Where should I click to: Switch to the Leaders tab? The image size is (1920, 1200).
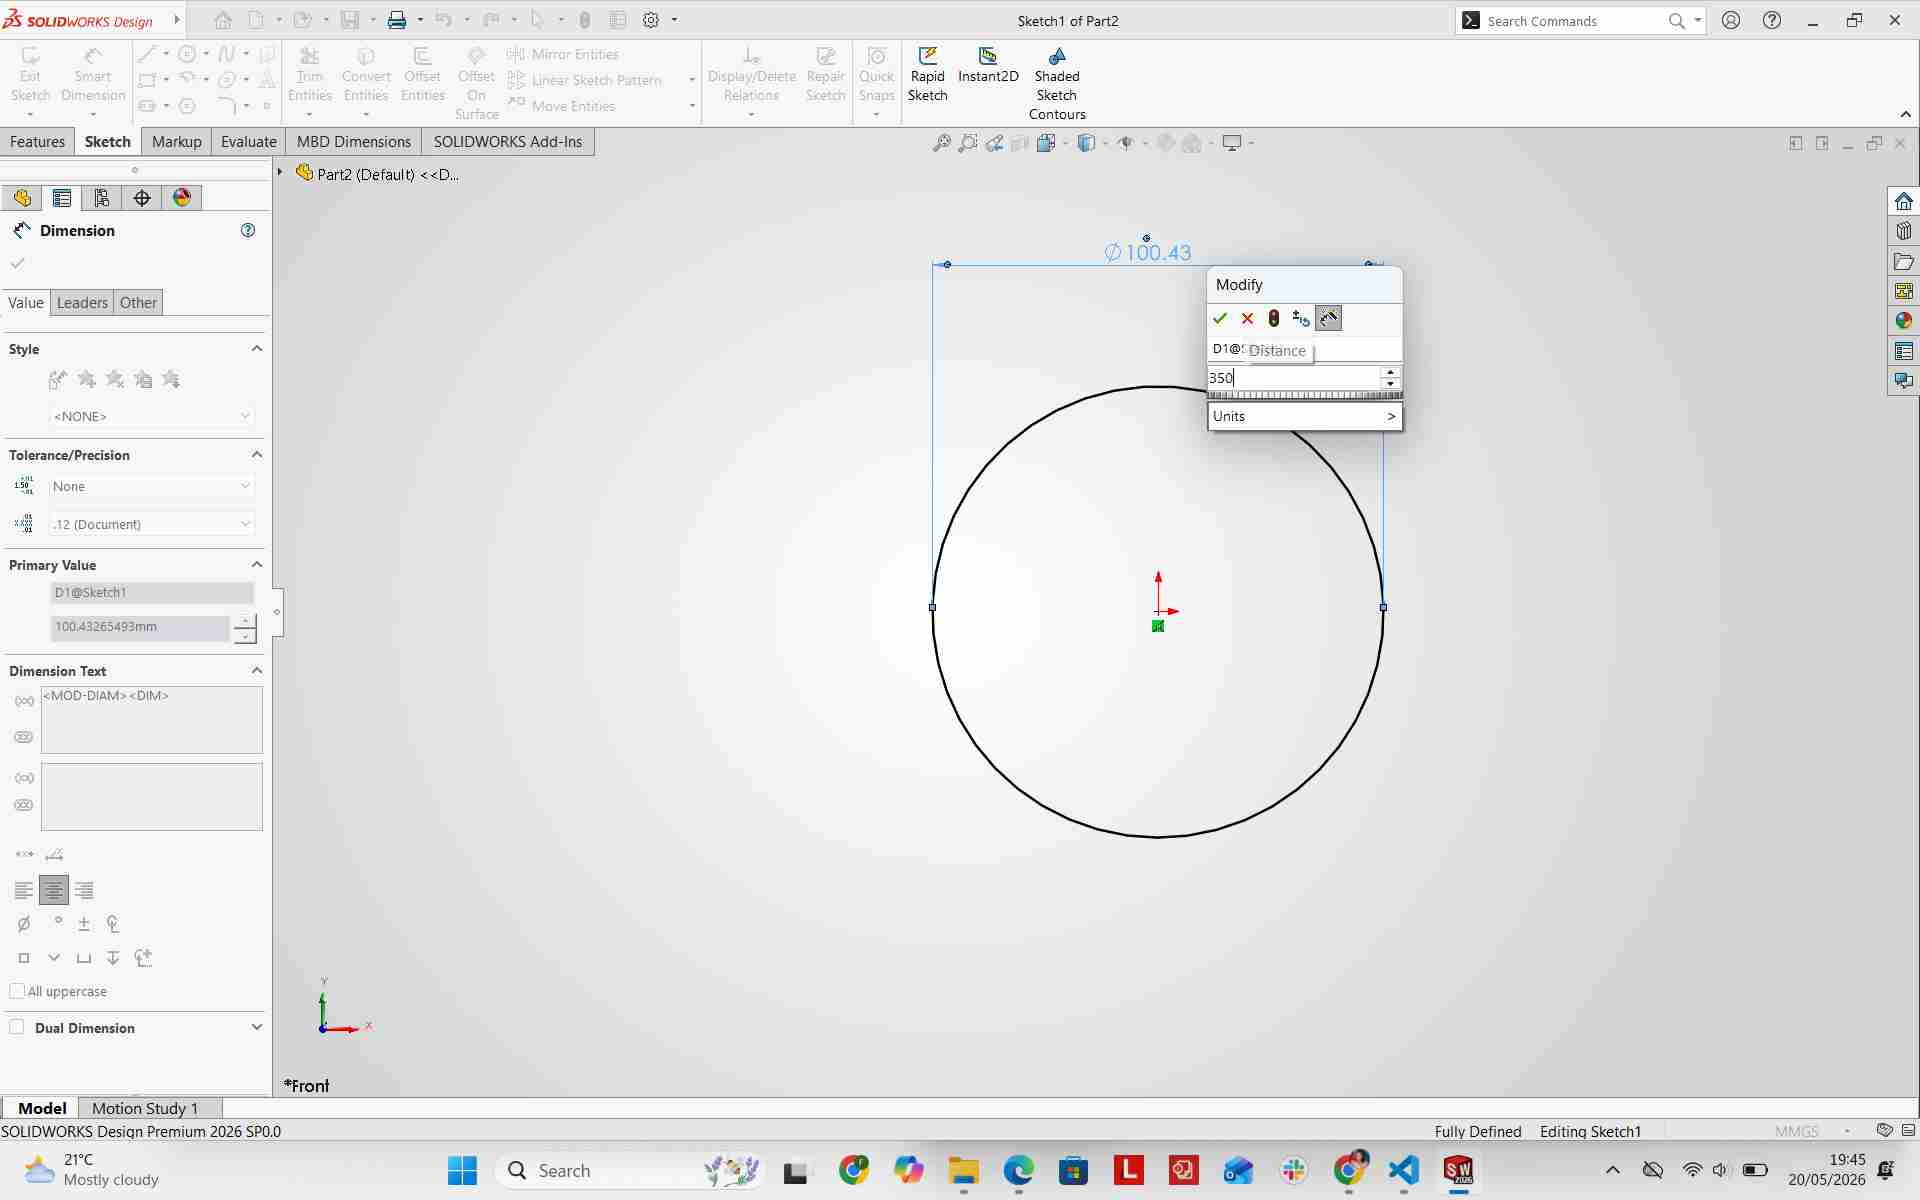(x=82, y=303)
